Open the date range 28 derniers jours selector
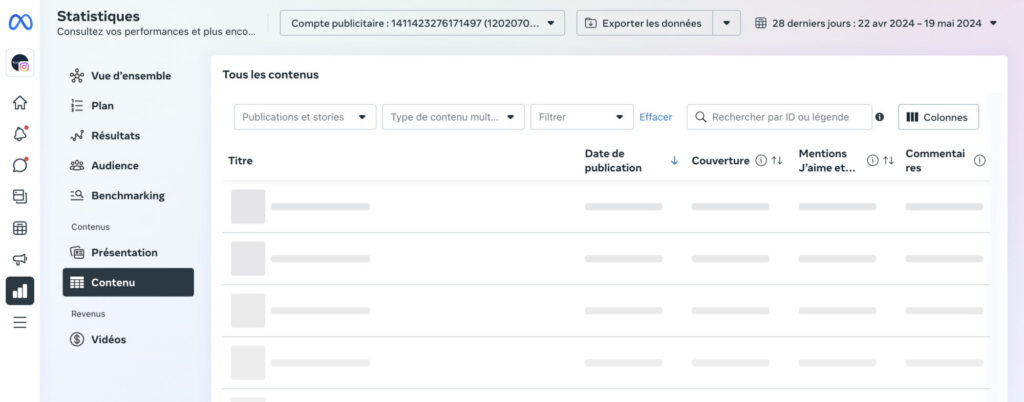Screen dimensions: 1024x402 pos(876,23)
